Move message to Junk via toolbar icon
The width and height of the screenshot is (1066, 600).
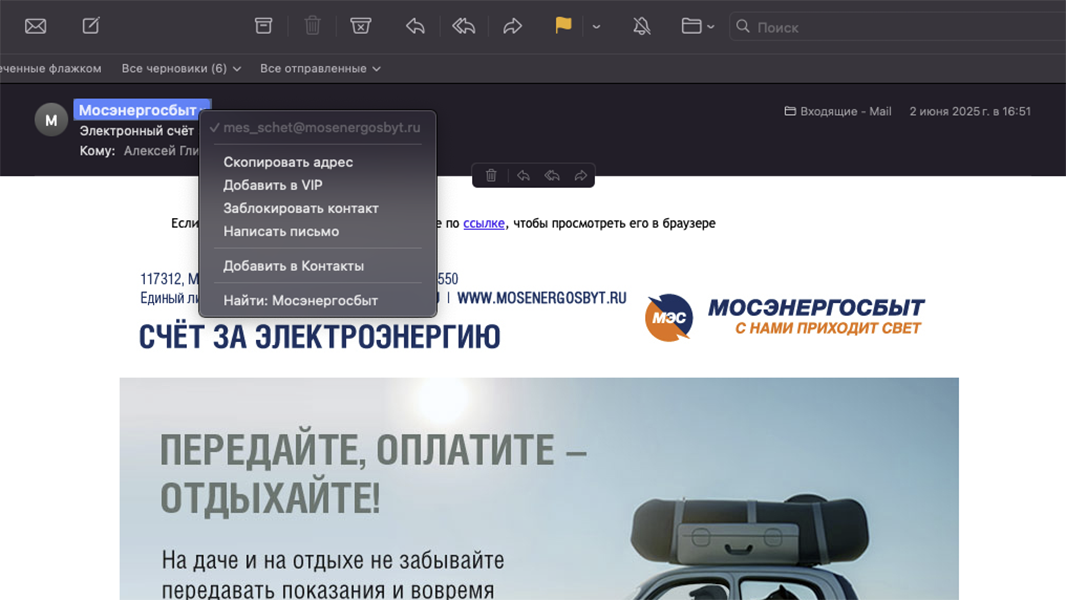(361, 26)
